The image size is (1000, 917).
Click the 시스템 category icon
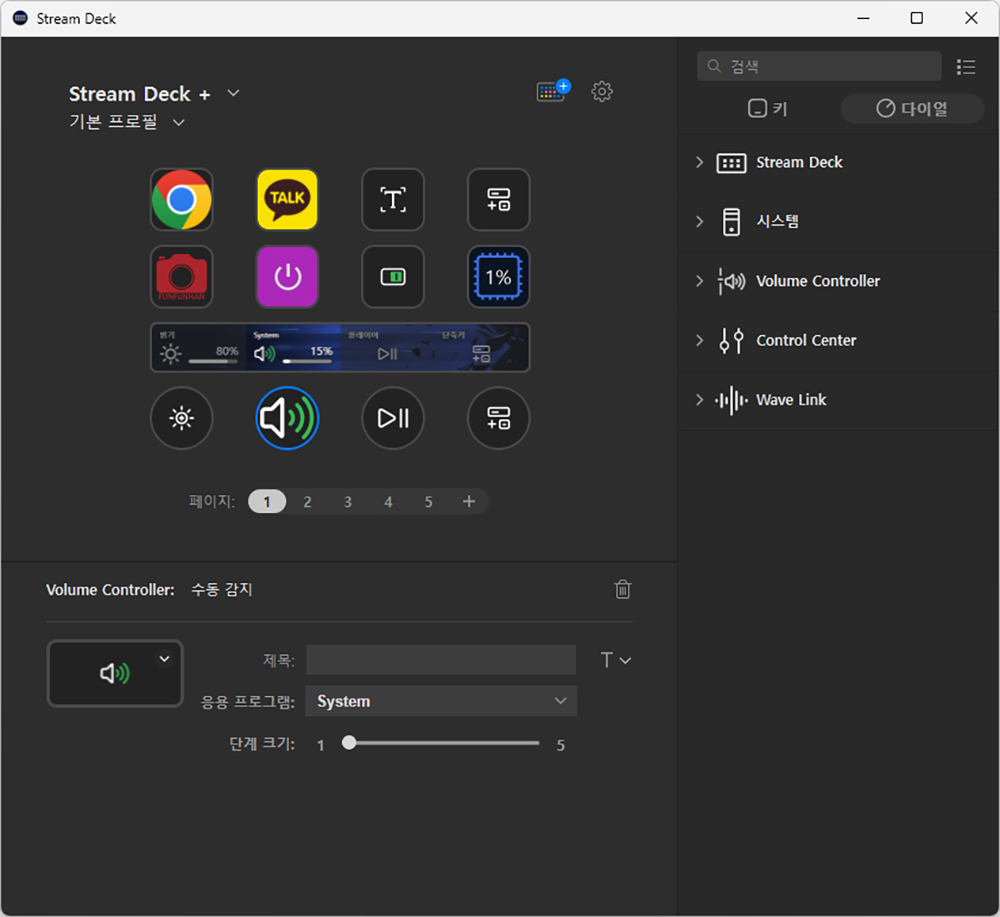[x=732, y=222]
